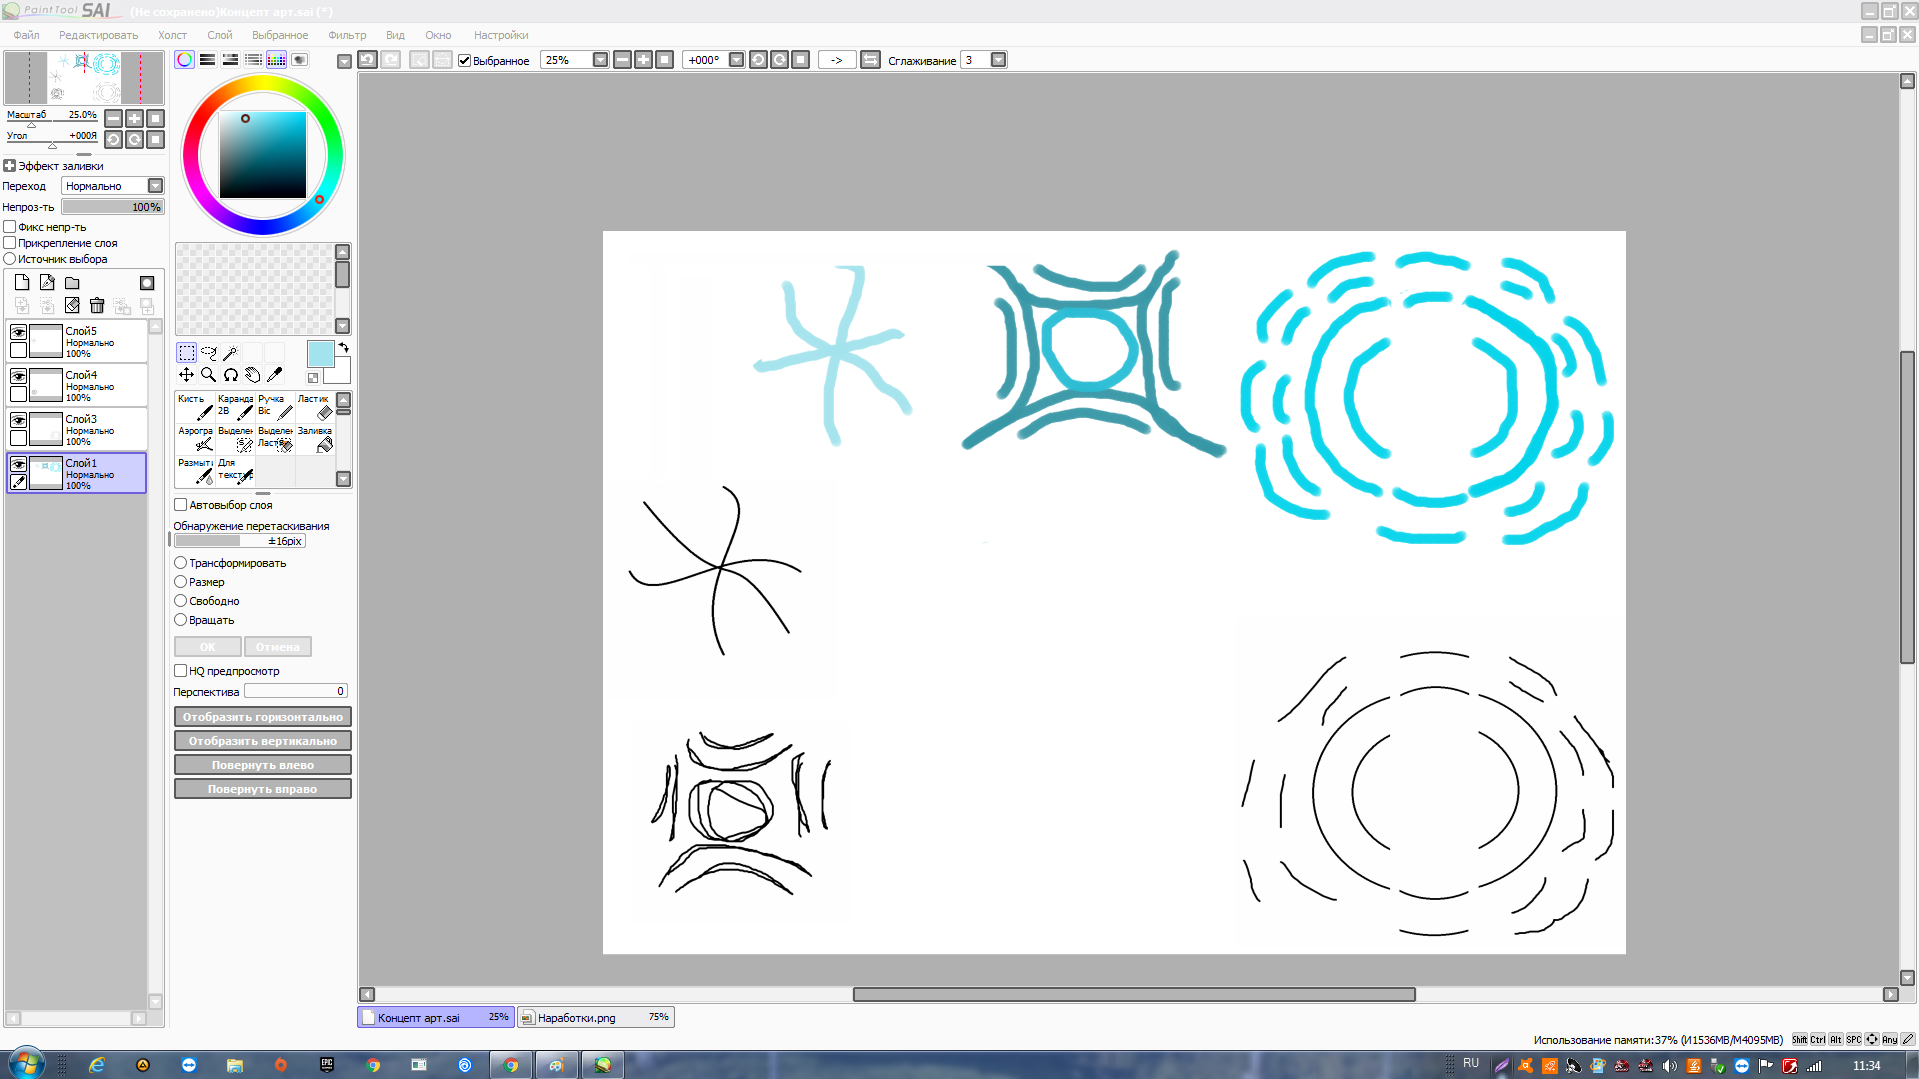Select the rotate canvas tool
Image resolution: width=1919 pixels, height=1079 pixels.
(230, 374)
